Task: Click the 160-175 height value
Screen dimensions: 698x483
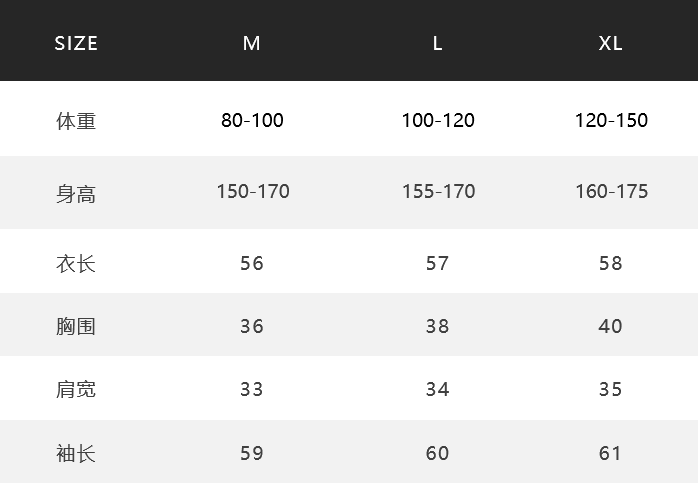Action: pyautogui.click(x=612, y=192)
